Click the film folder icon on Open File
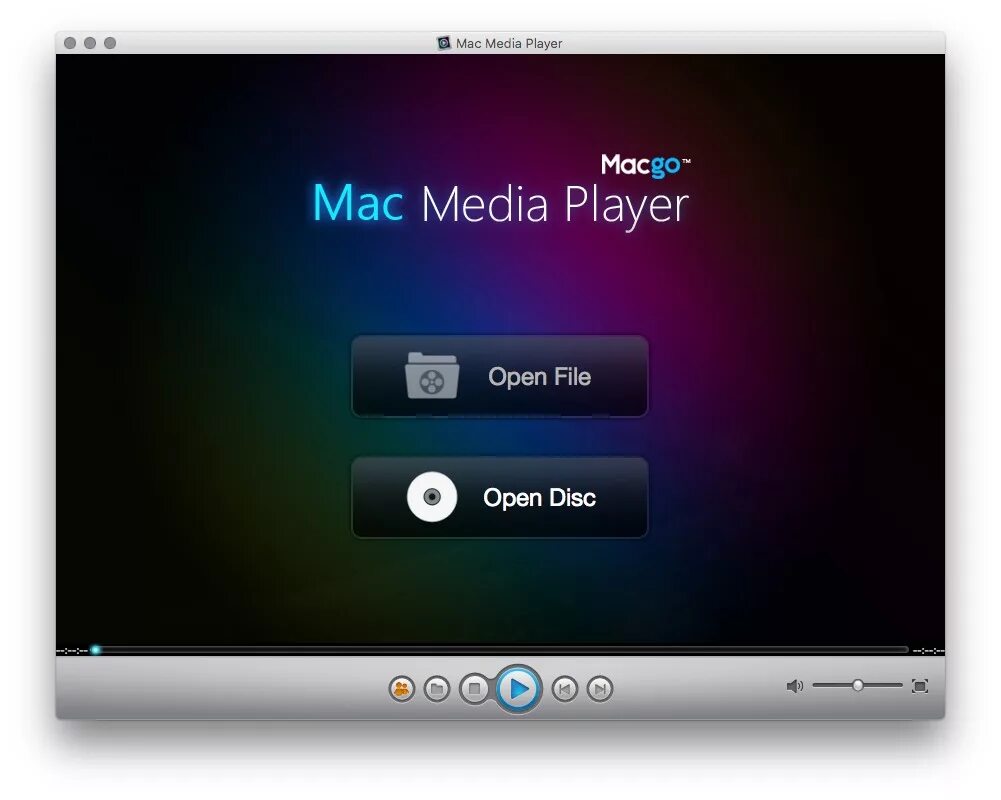Viewport: 1001px width, 800px height. [432, 375]
